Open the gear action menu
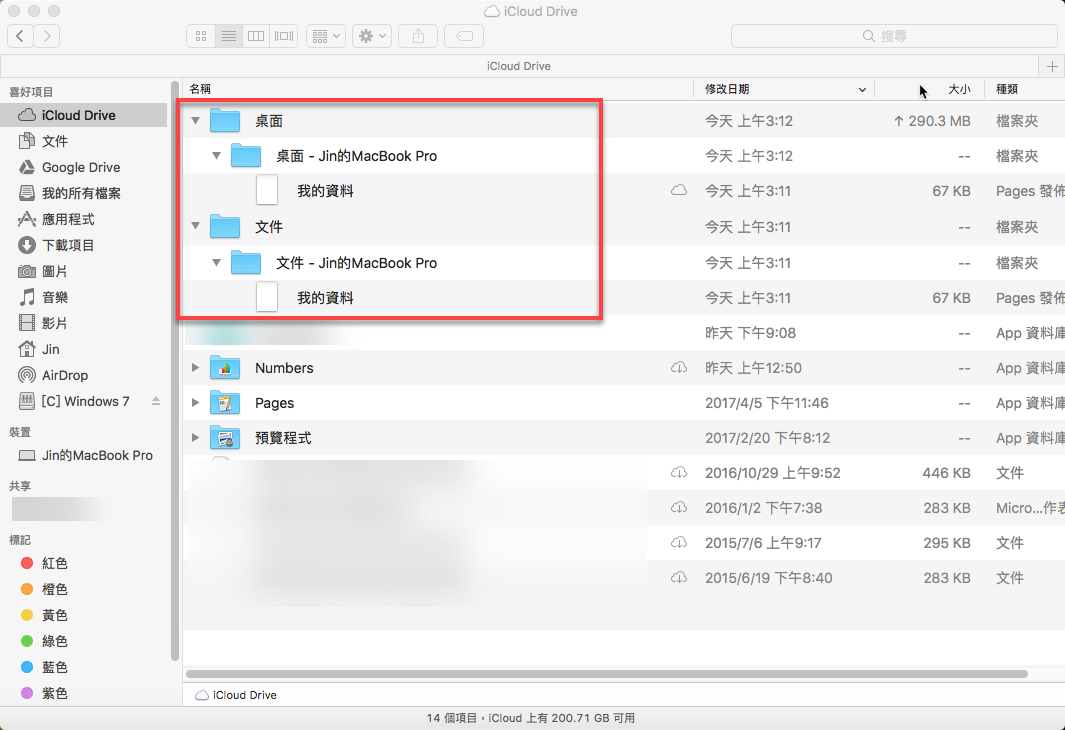The height and width of the screenshot is (730, 1065). 372,36
